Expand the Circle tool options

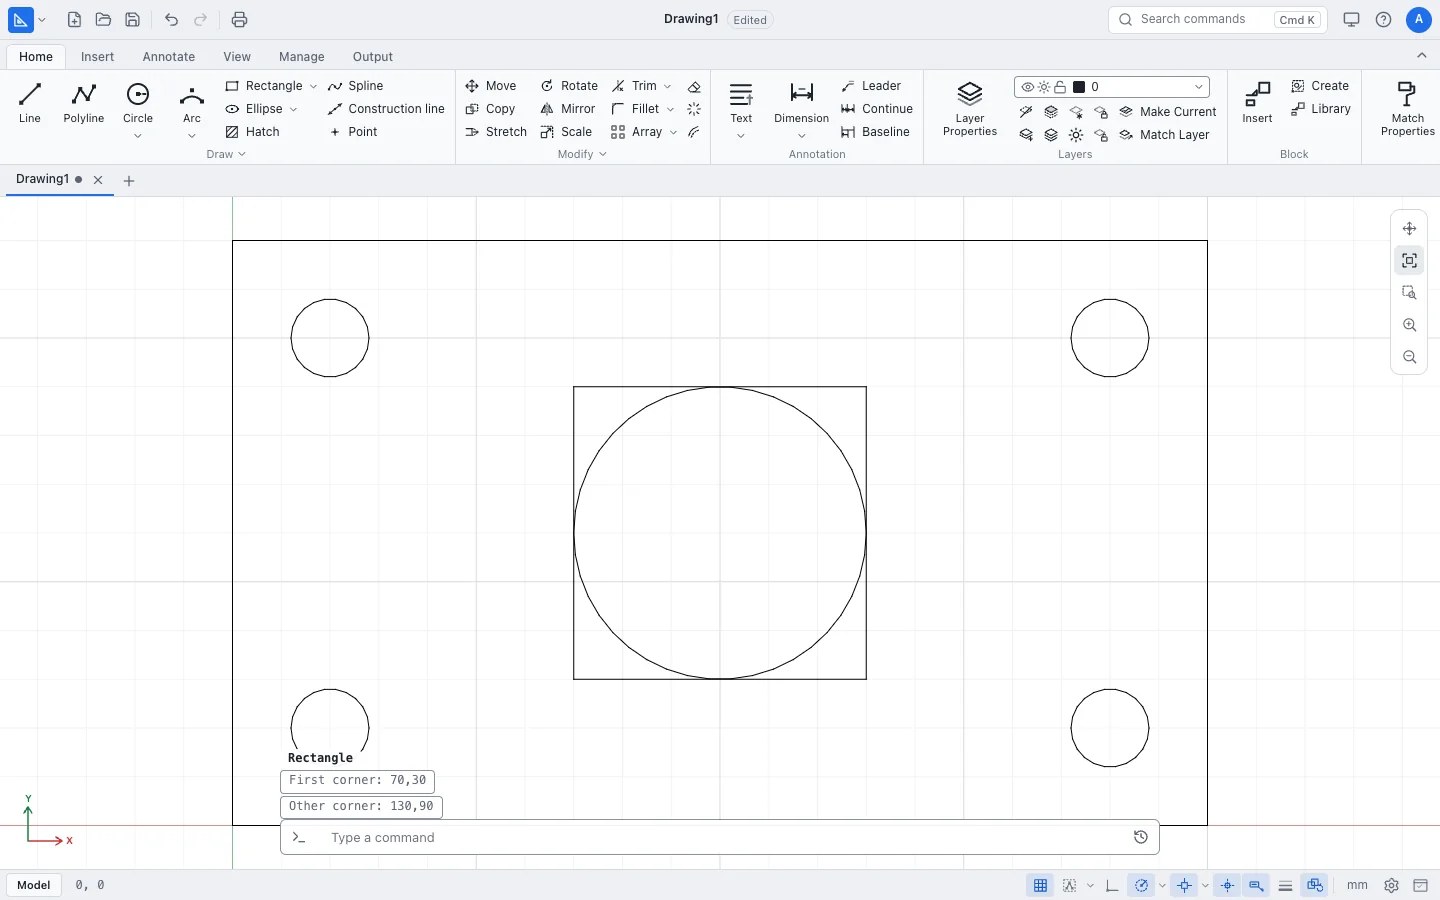tap(138, 136)
